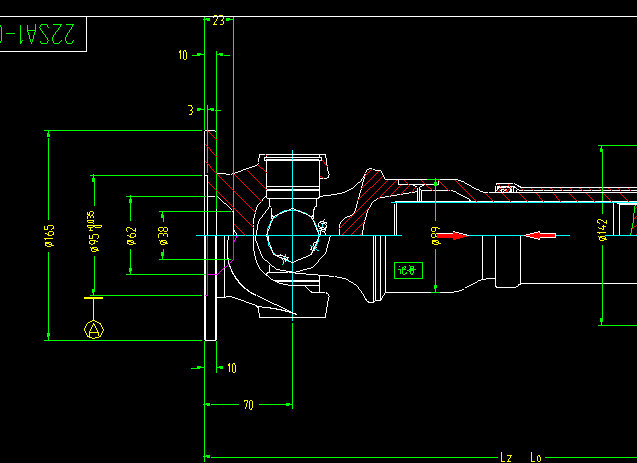Select the right-pointing red arrow

tap(453, 236)
